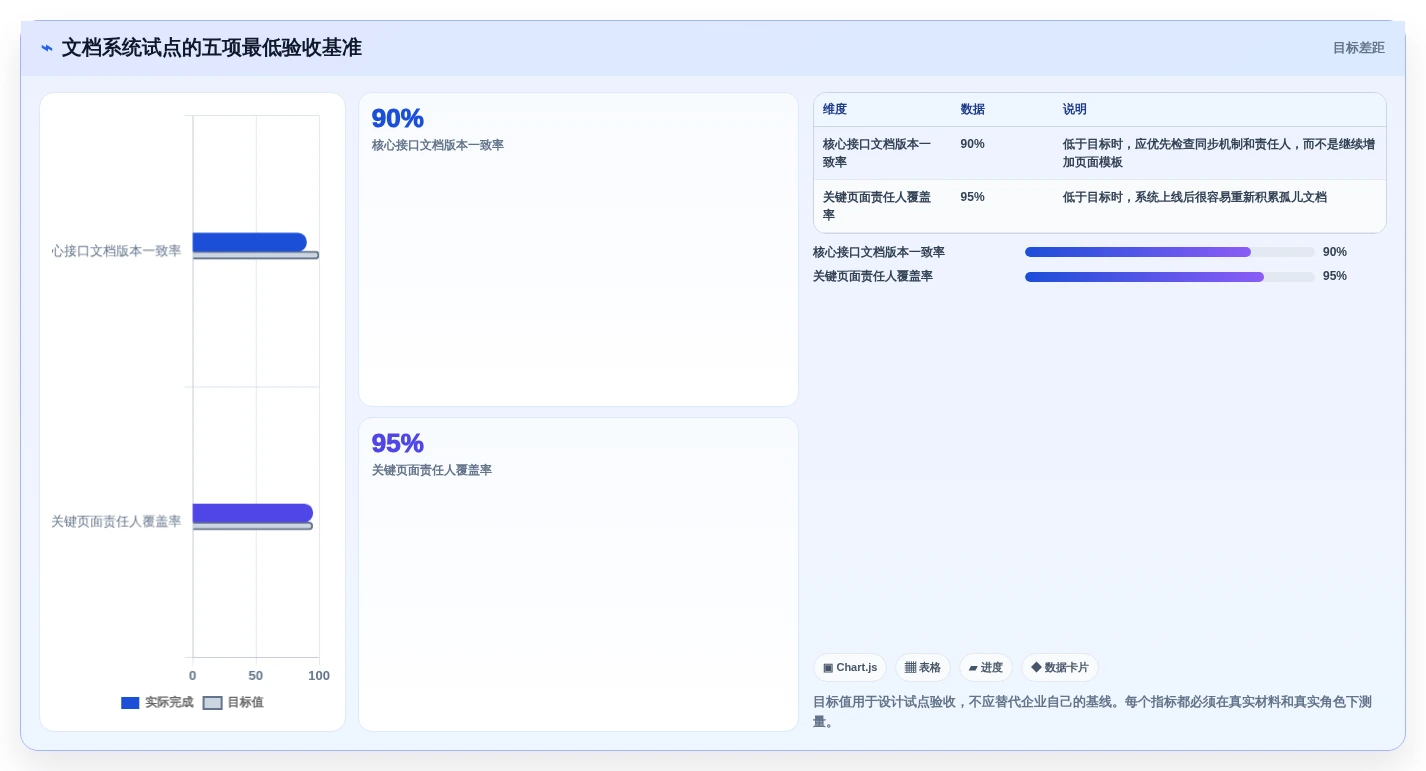Click the 表格 tag chip
The width and height of the screenshot is (1426, 771).
pyautogui.click(x=923, y=668)
